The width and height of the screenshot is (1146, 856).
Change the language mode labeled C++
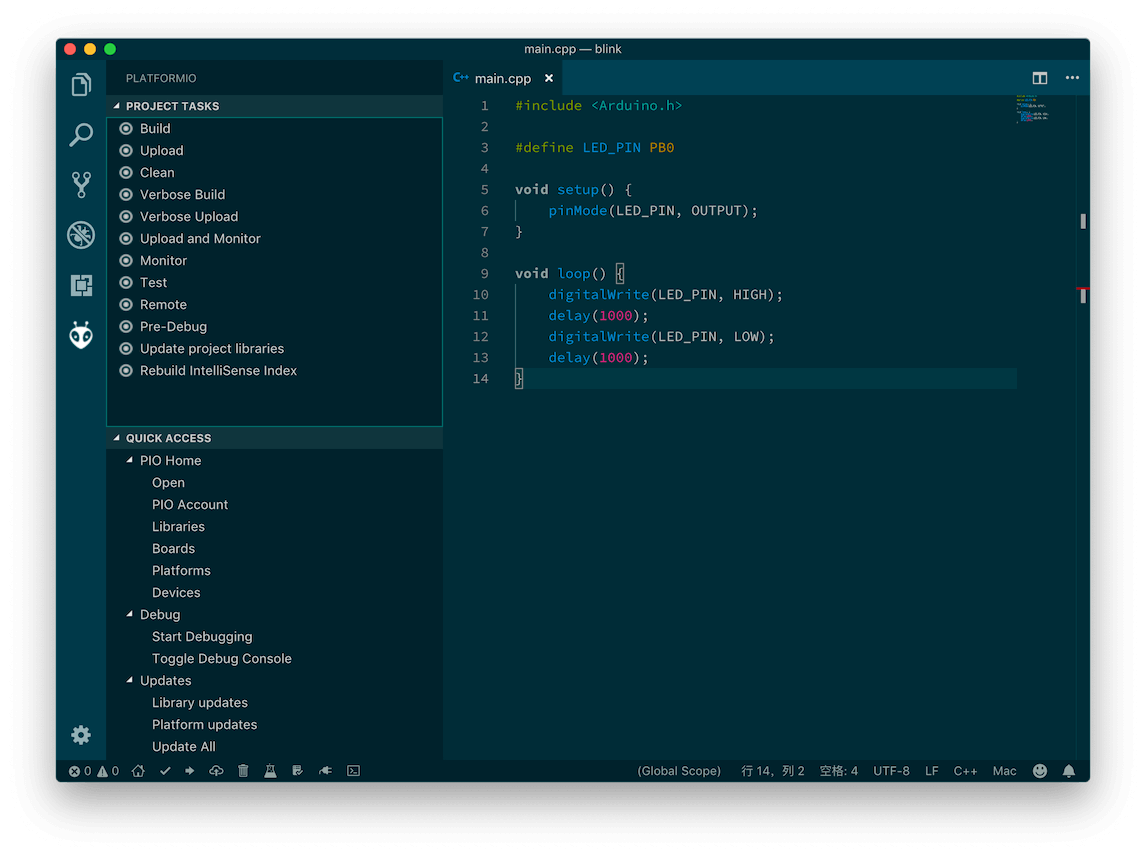click(x=966, y=771)
